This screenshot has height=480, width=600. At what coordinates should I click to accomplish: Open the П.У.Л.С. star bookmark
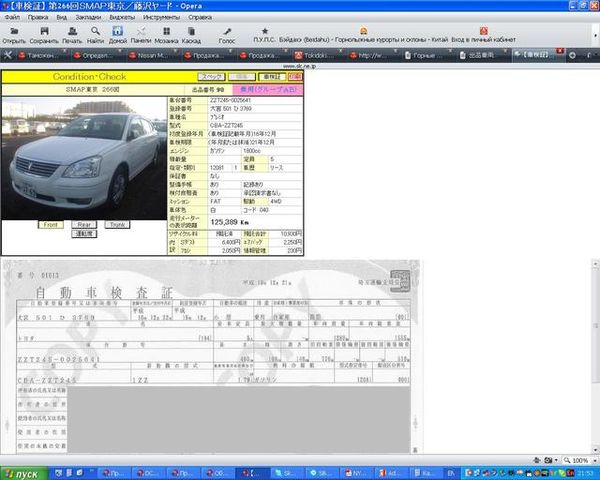click(x=264, y=35)
